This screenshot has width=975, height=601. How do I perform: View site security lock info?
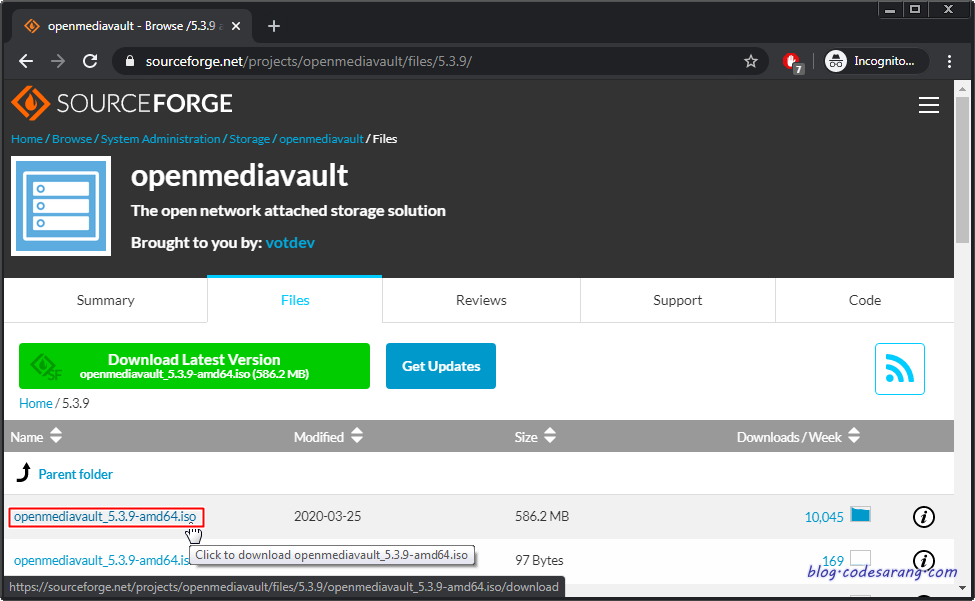tap(129, 61)
